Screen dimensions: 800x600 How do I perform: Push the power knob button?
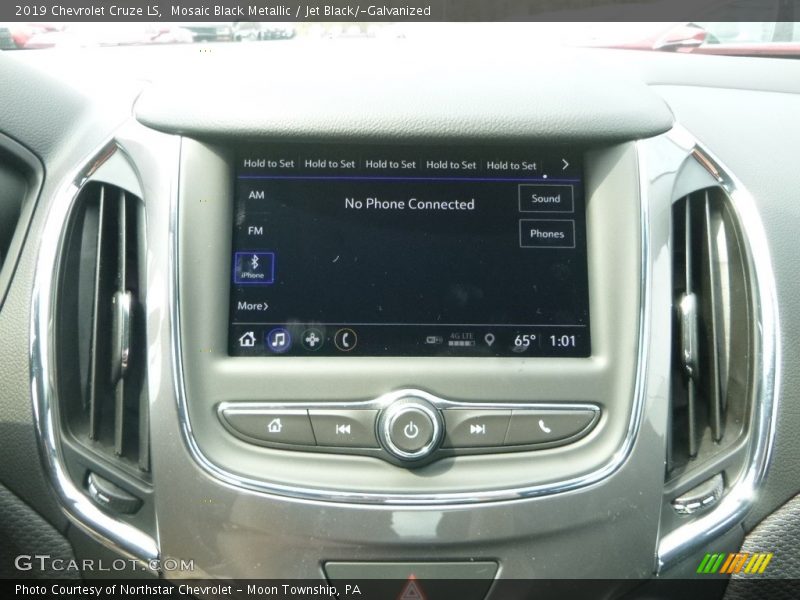pos(411,430)
